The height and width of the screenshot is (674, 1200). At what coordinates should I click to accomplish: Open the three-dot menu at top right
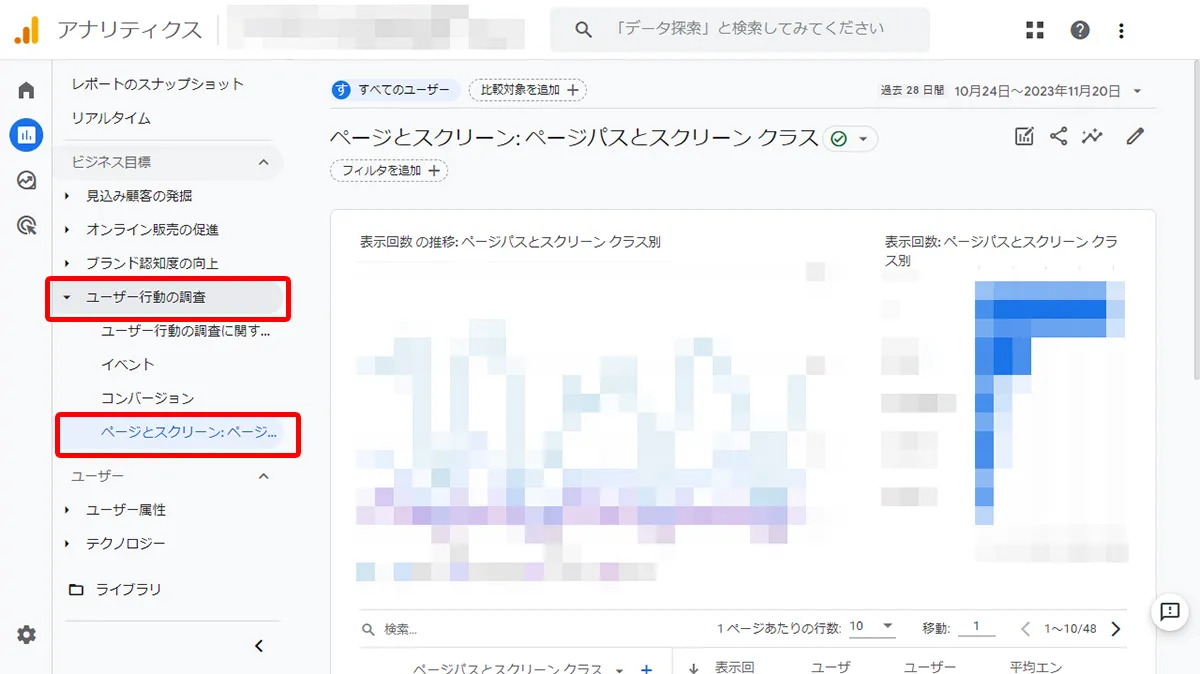pos(1120,29)
